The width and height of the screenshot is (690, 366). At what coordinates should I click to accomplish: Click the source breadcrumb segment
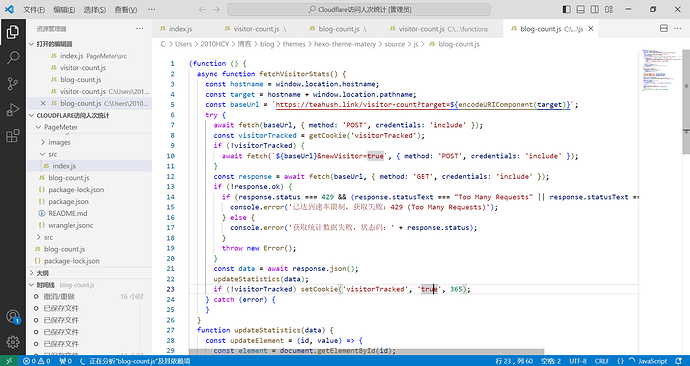[x=394, y=44]
